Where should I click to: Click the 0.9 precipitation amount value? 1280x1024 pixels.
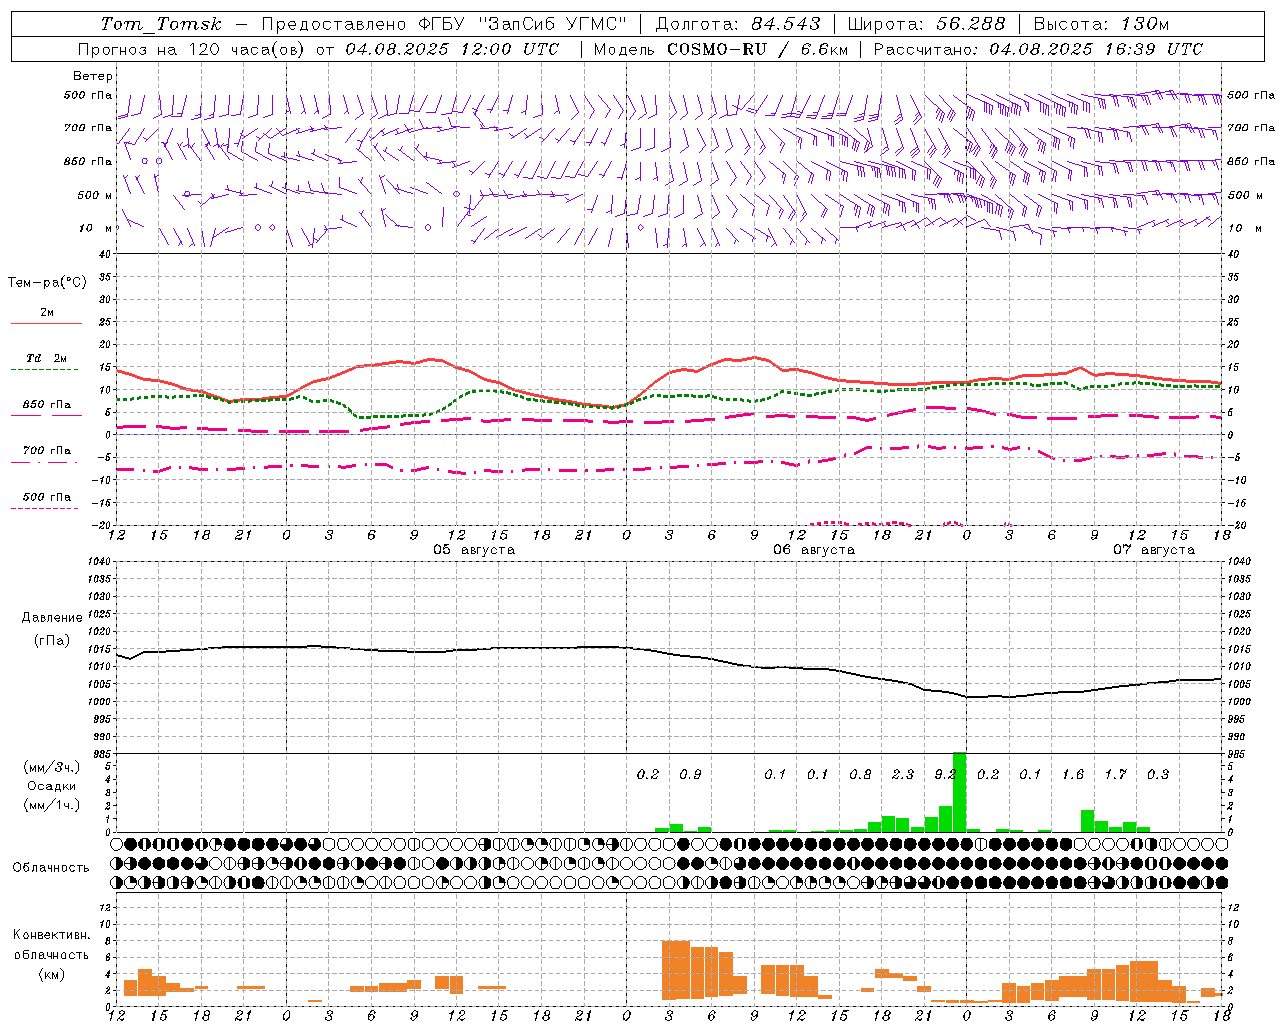[x=690, y=774]
